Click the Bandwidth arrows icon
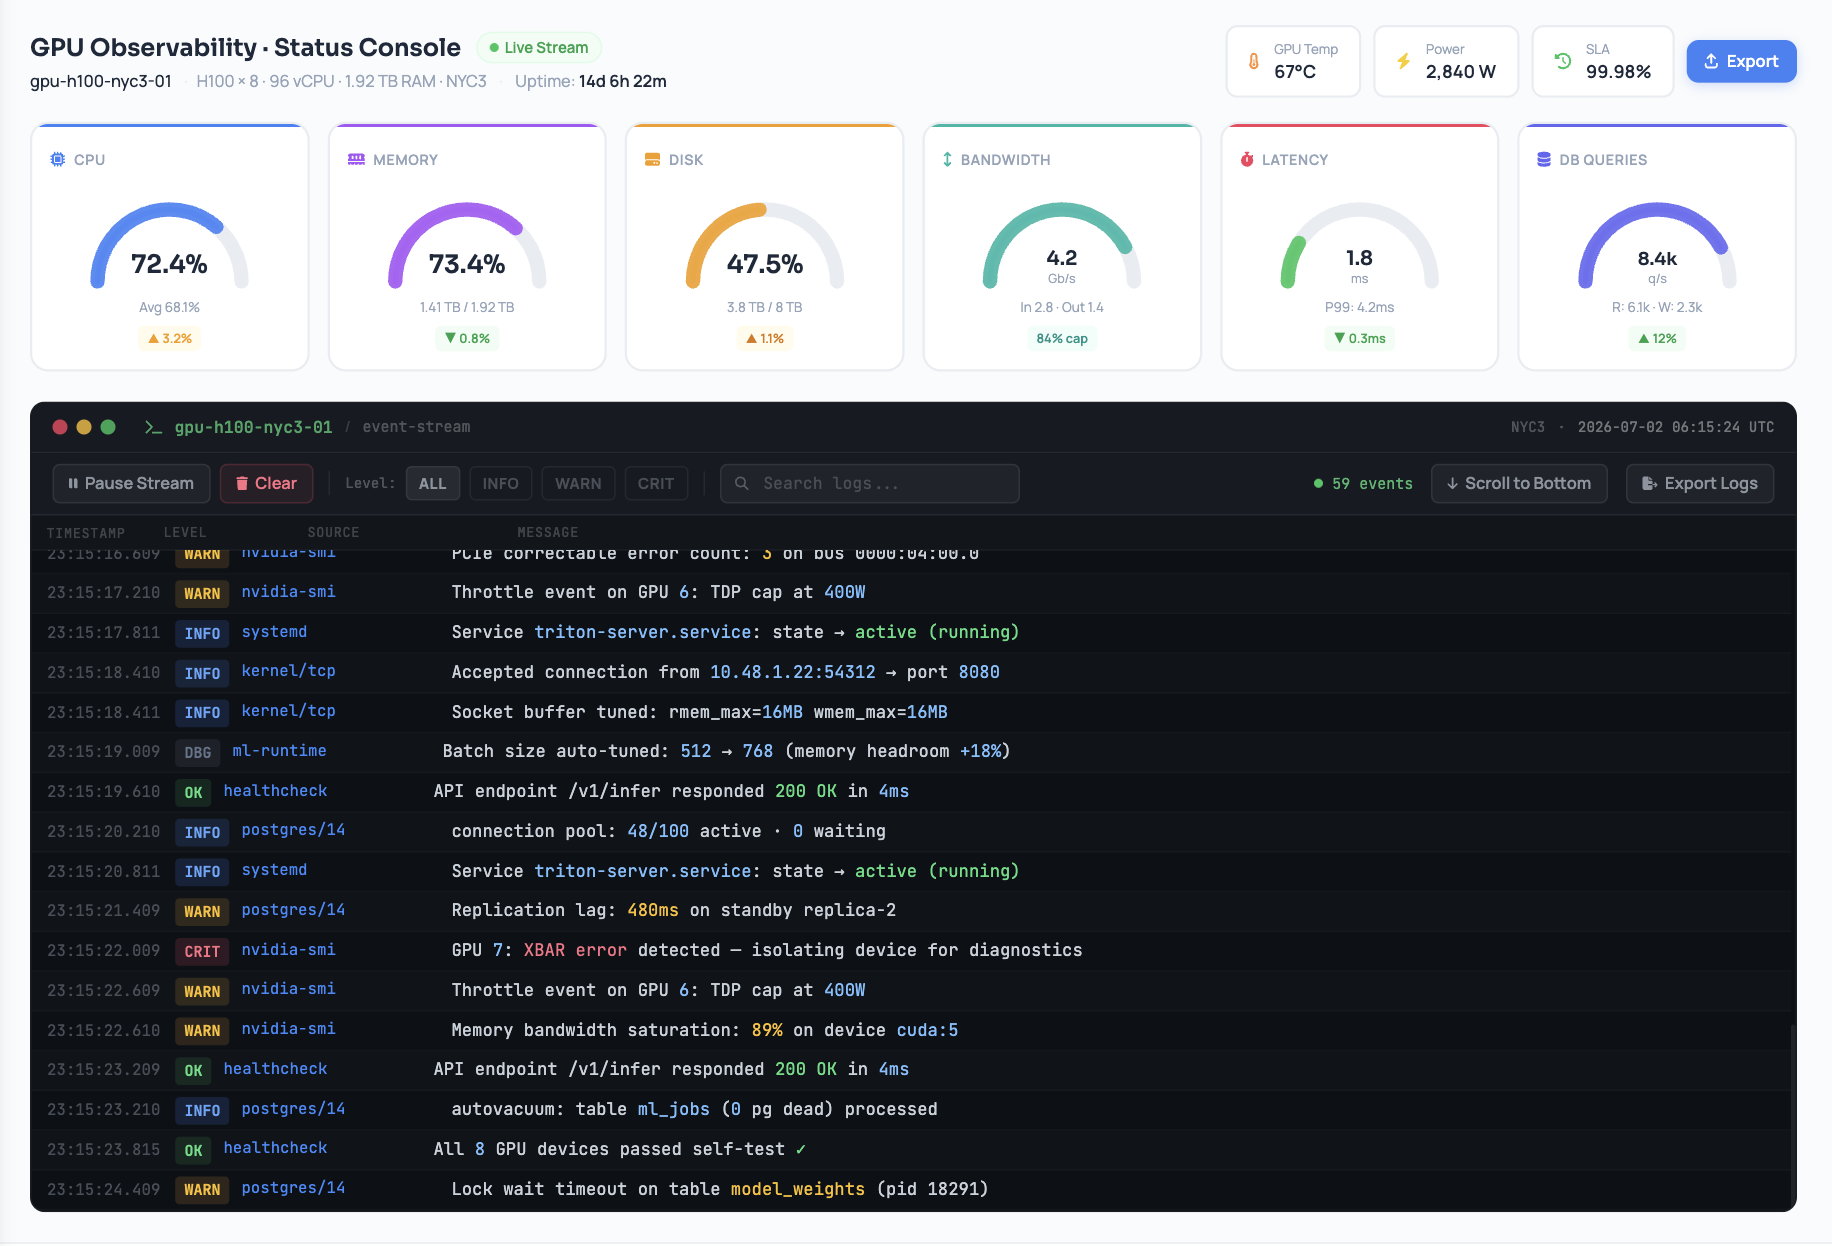 (x=947, y=159)
